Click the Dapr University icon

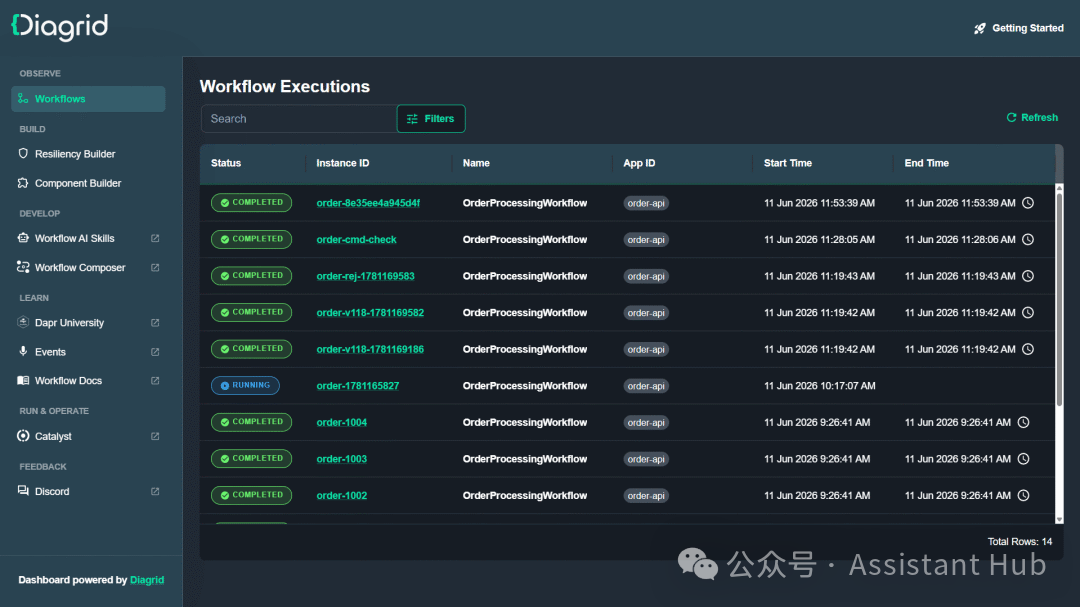pos(23,322)
